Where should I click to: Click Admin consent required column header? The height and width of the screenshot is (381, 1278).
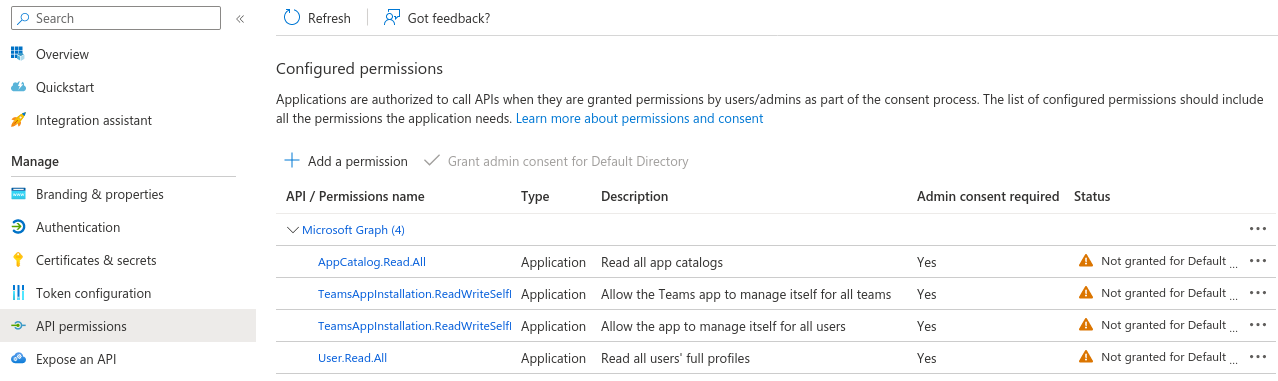point(988,196)
